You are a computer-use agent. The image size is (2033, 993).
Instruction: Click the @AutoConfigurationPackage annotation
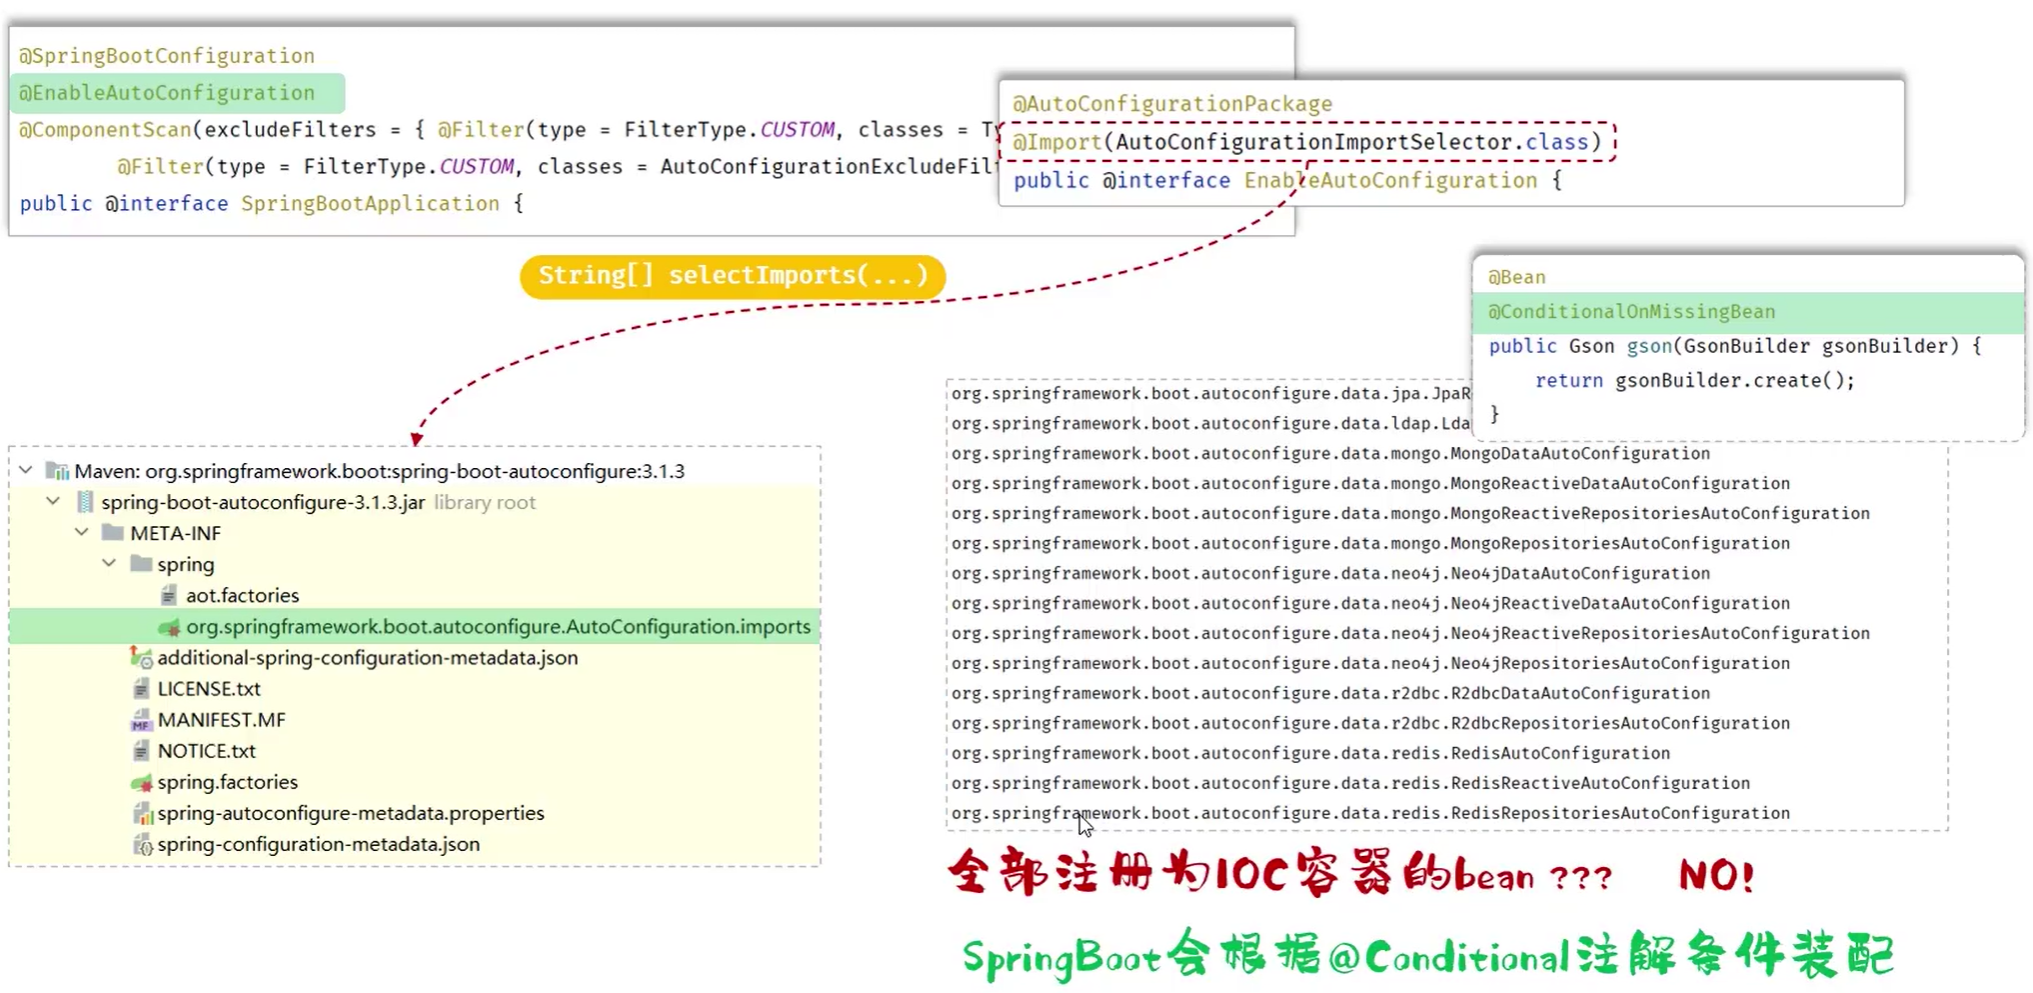coord(1172,104)
